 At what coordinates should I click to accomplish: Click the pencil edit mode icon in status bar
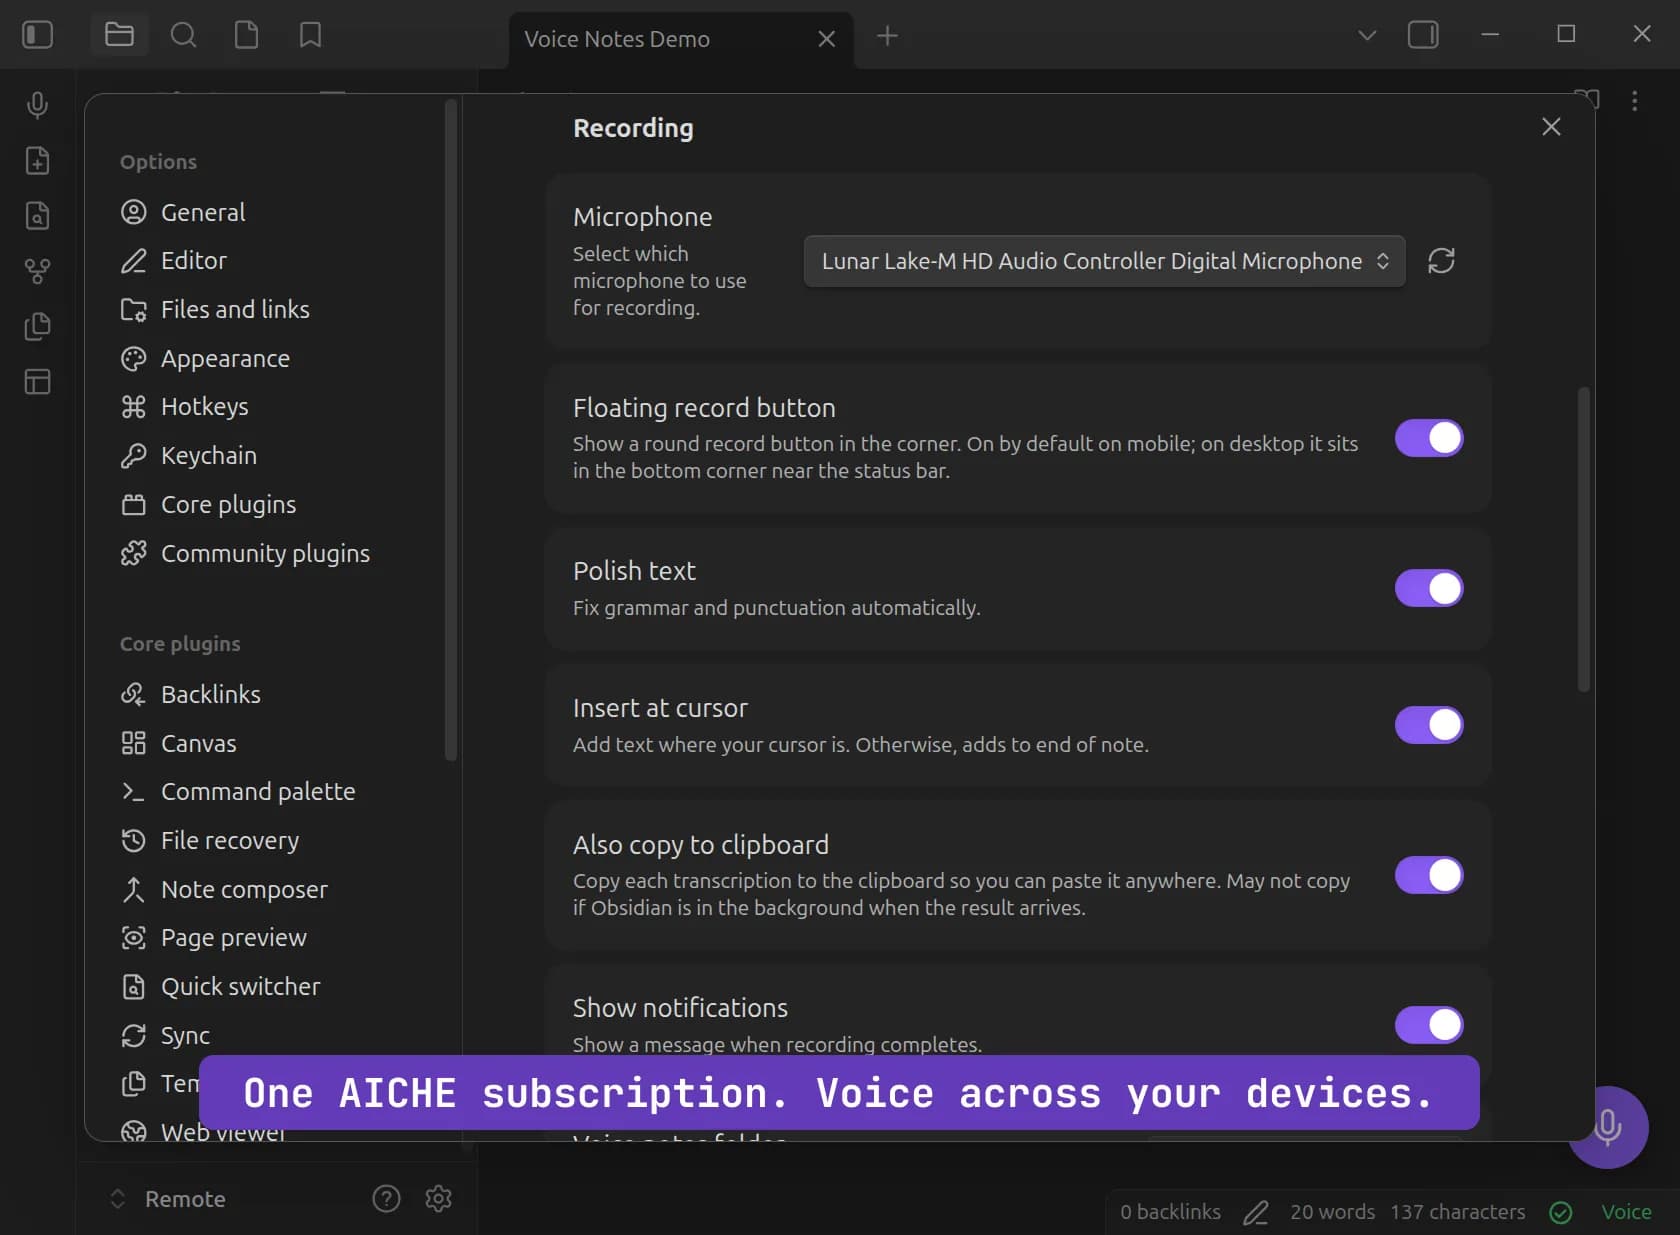(1256, 1212)
